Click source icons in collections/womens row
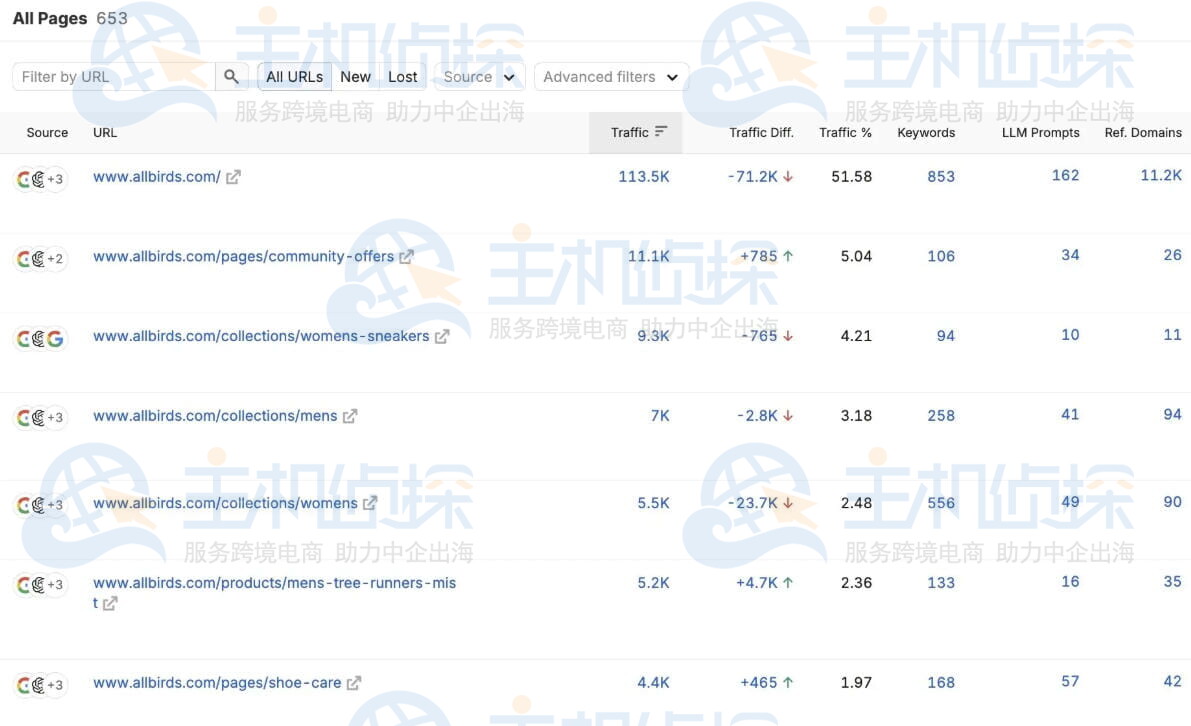Viewport: 1191px width, 726px height. click(x=40, y=505)
